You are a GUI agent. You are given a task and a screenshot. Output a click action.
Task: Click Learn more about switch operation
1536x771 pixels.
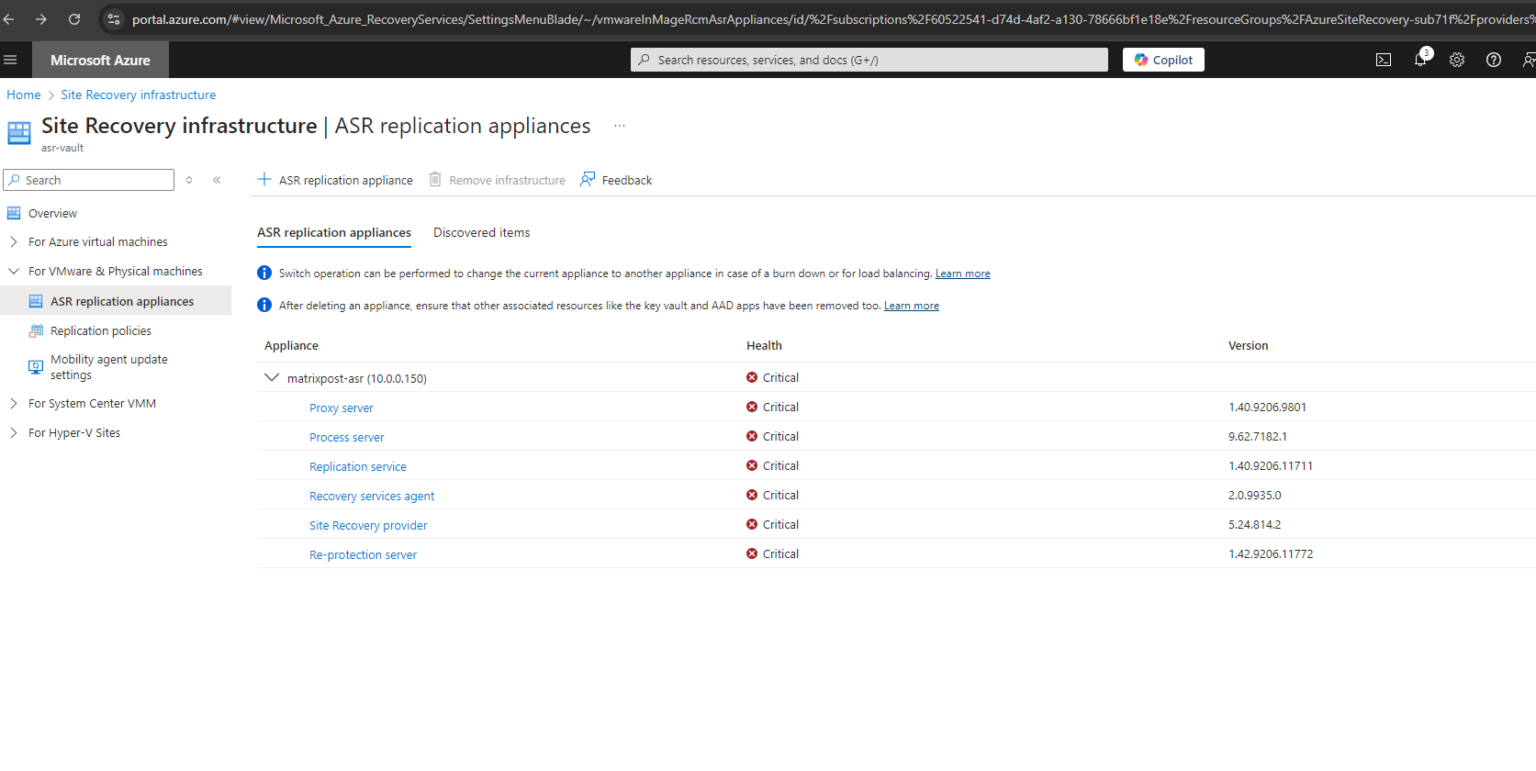[963, 273]
